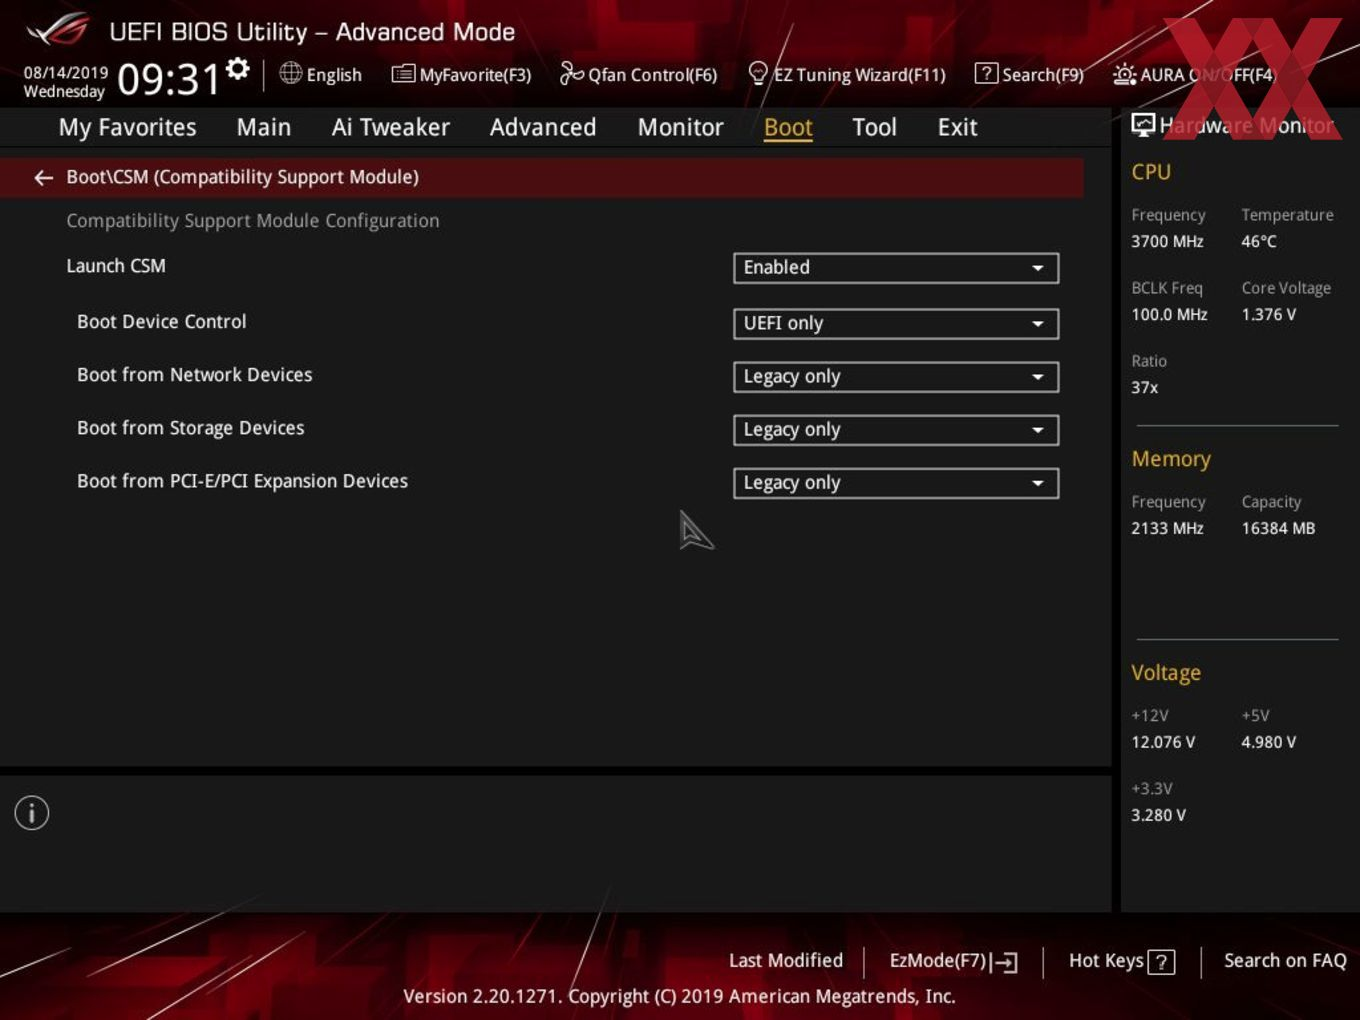Select the Boot tab
Viewport: 1360px width, 1020px height.
click(x=788, y=127)
